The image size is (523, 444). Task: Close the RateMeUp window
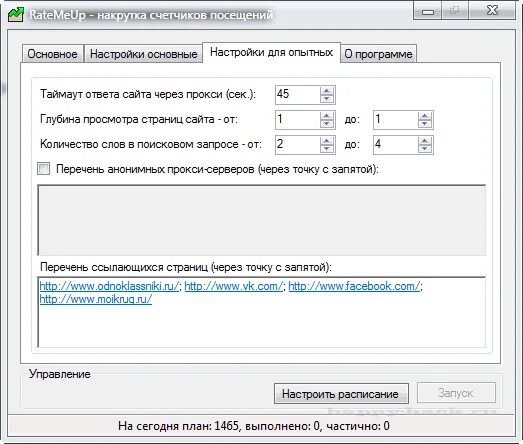click(492, 10)
